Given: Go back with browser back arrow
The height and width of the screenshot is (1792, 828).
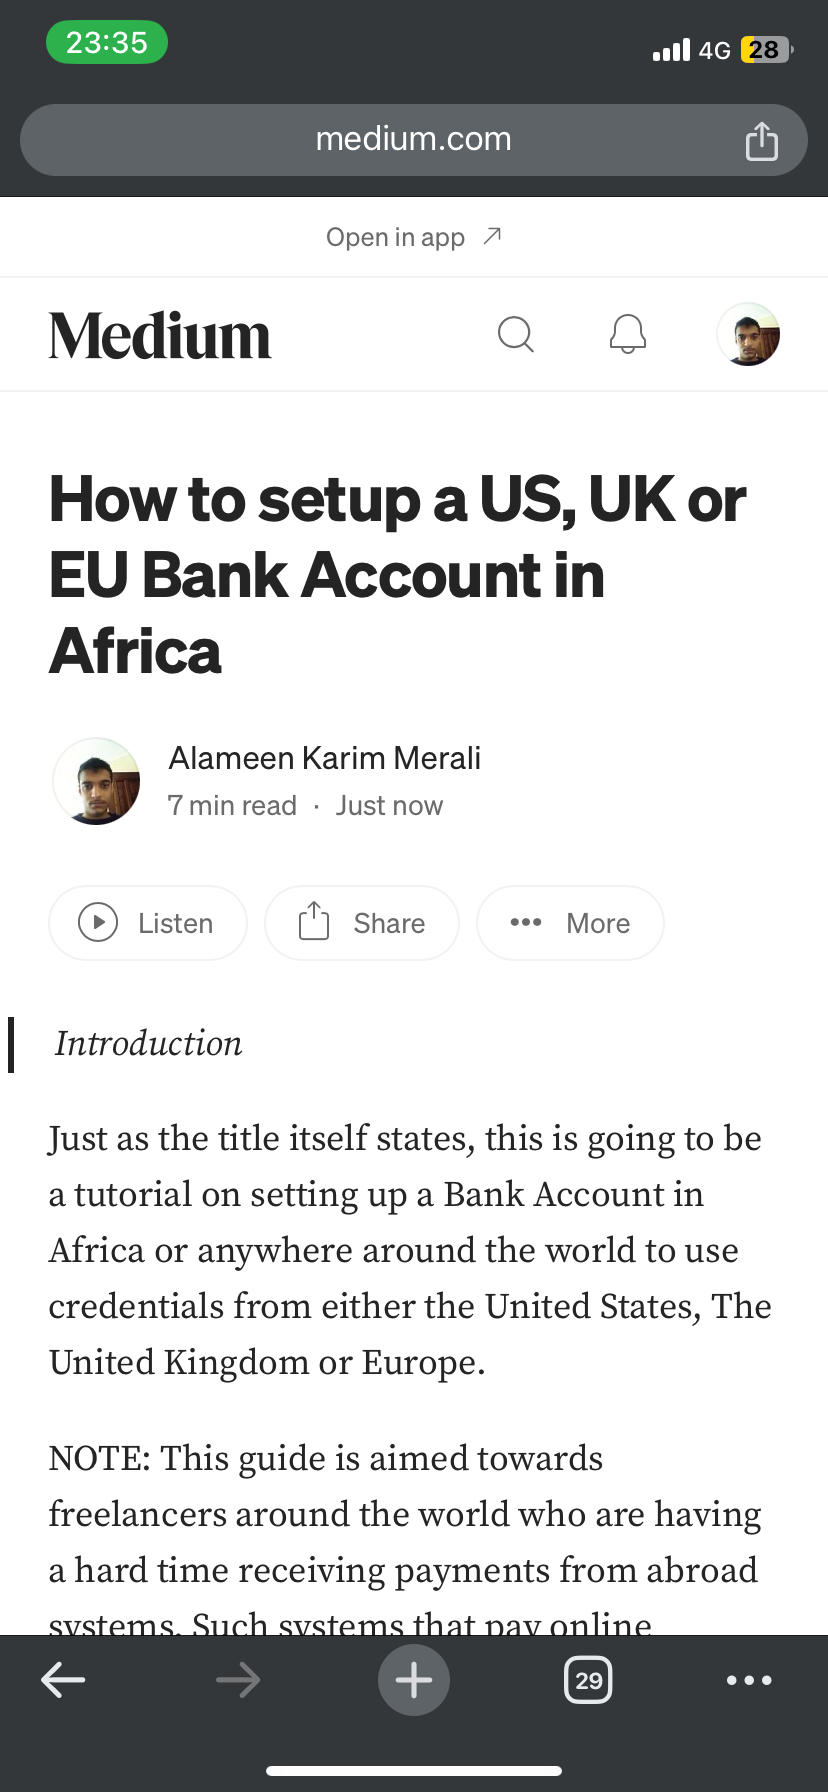Looking at the screenshot, I should tap(63, 1680).
